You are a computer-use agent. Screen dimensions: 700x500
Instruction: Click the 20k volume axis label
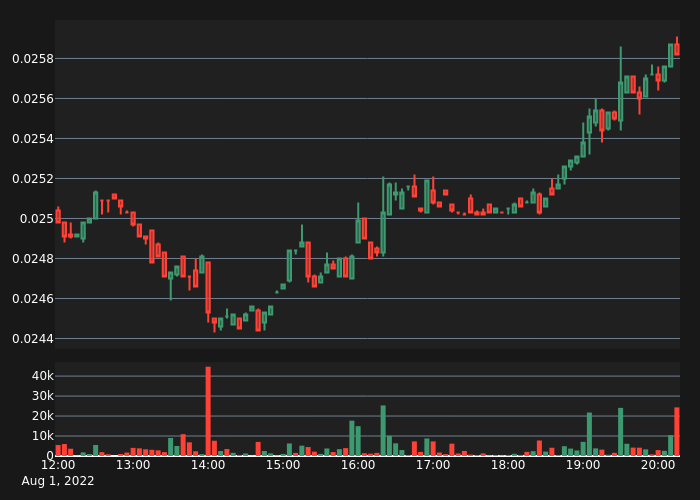42,416
